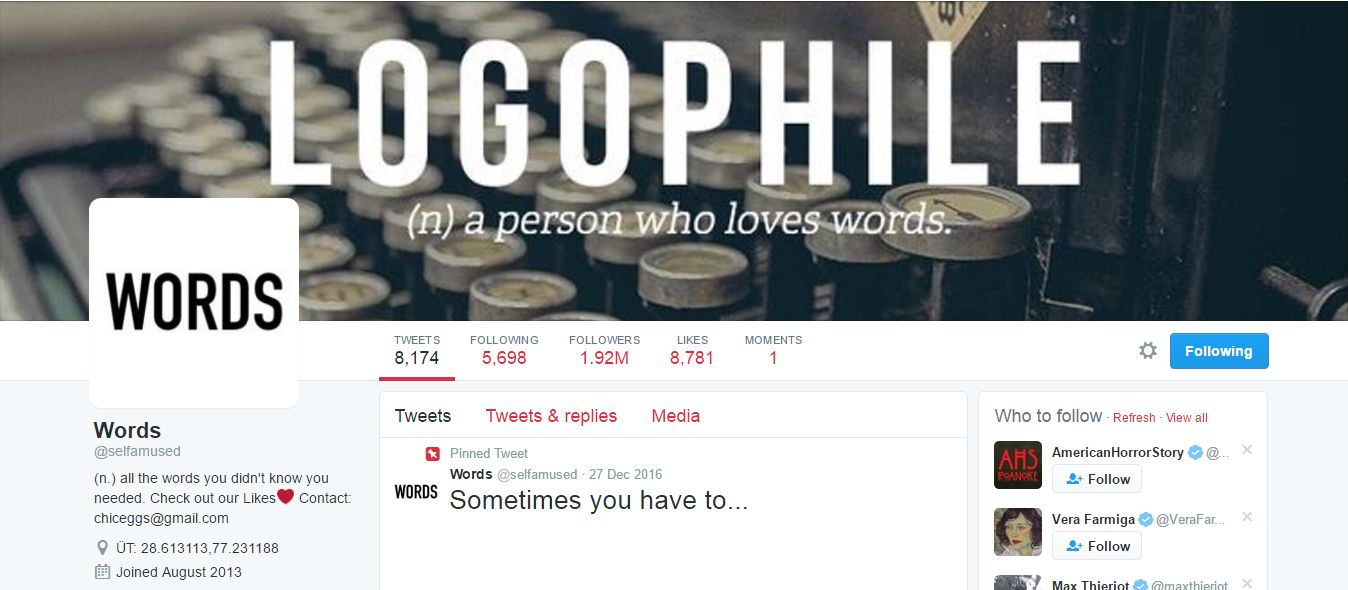
Task: Follow Vera Farmiga
Action: click(1097, 546)
